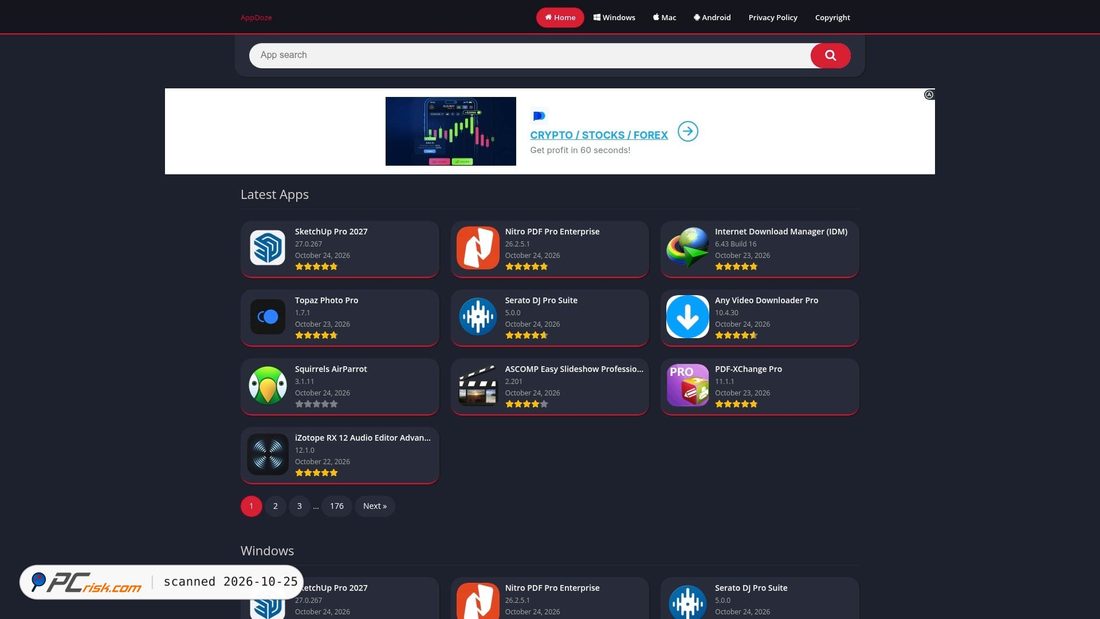Open the Copyright page
This screenshot has height=619, width=1100.
(832, 18)
